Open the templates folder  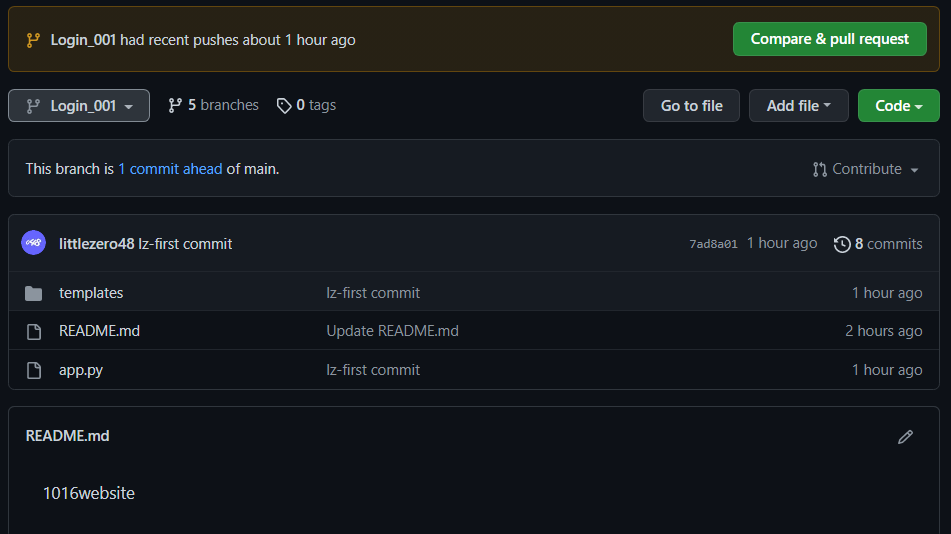point(91,293)
